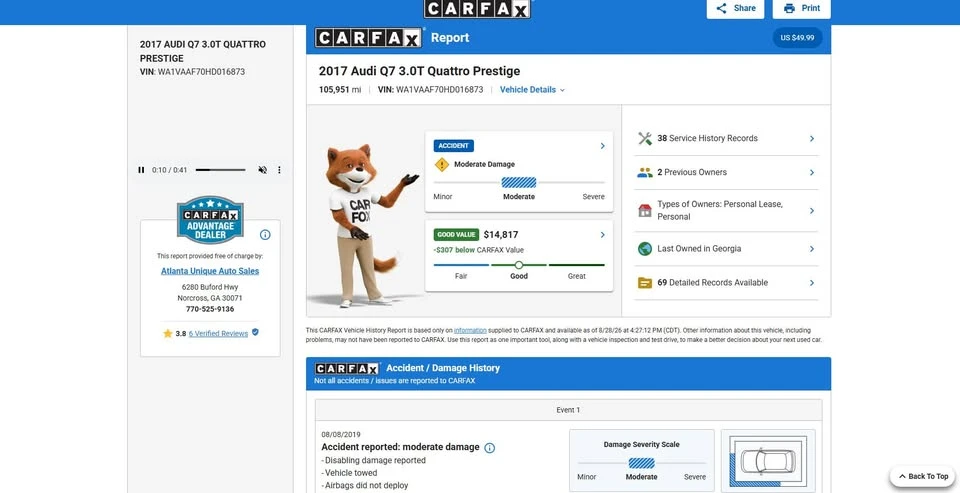Click the detailed records folder icon
Viewport: 960px width, 493px height.
point(645,283)
